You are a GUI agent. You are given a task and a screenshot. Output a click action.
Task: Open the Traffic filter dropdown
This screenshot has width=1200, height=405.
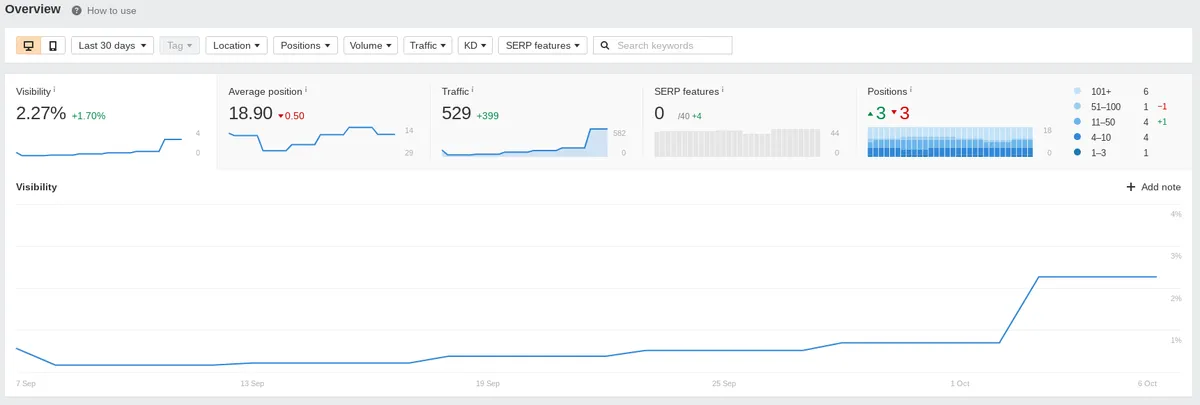point(428,45)
